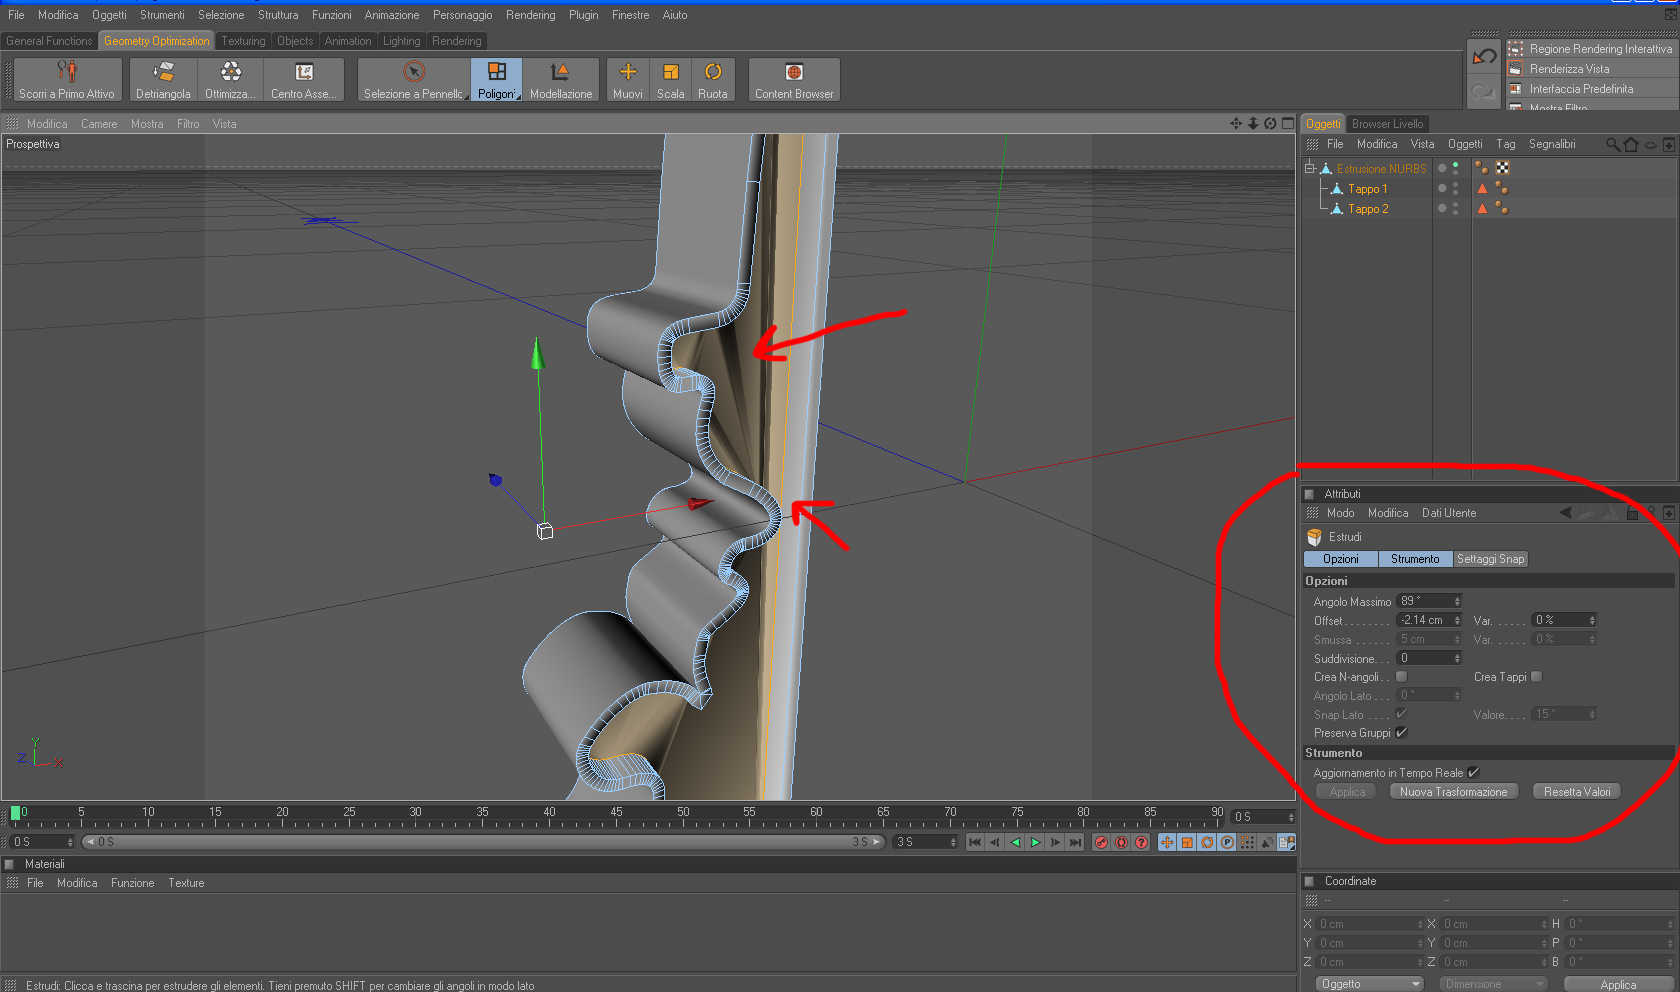Click the timeline start-time 0 S stepper
1680x992 pixels.
70,842
